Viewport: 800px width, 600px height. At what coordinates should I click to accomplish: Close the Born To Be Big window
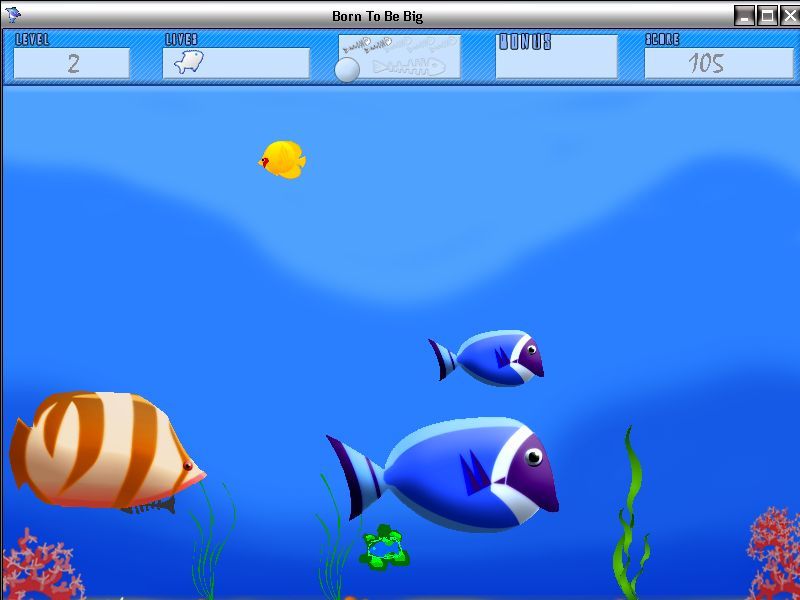click(x=789, y=16)
